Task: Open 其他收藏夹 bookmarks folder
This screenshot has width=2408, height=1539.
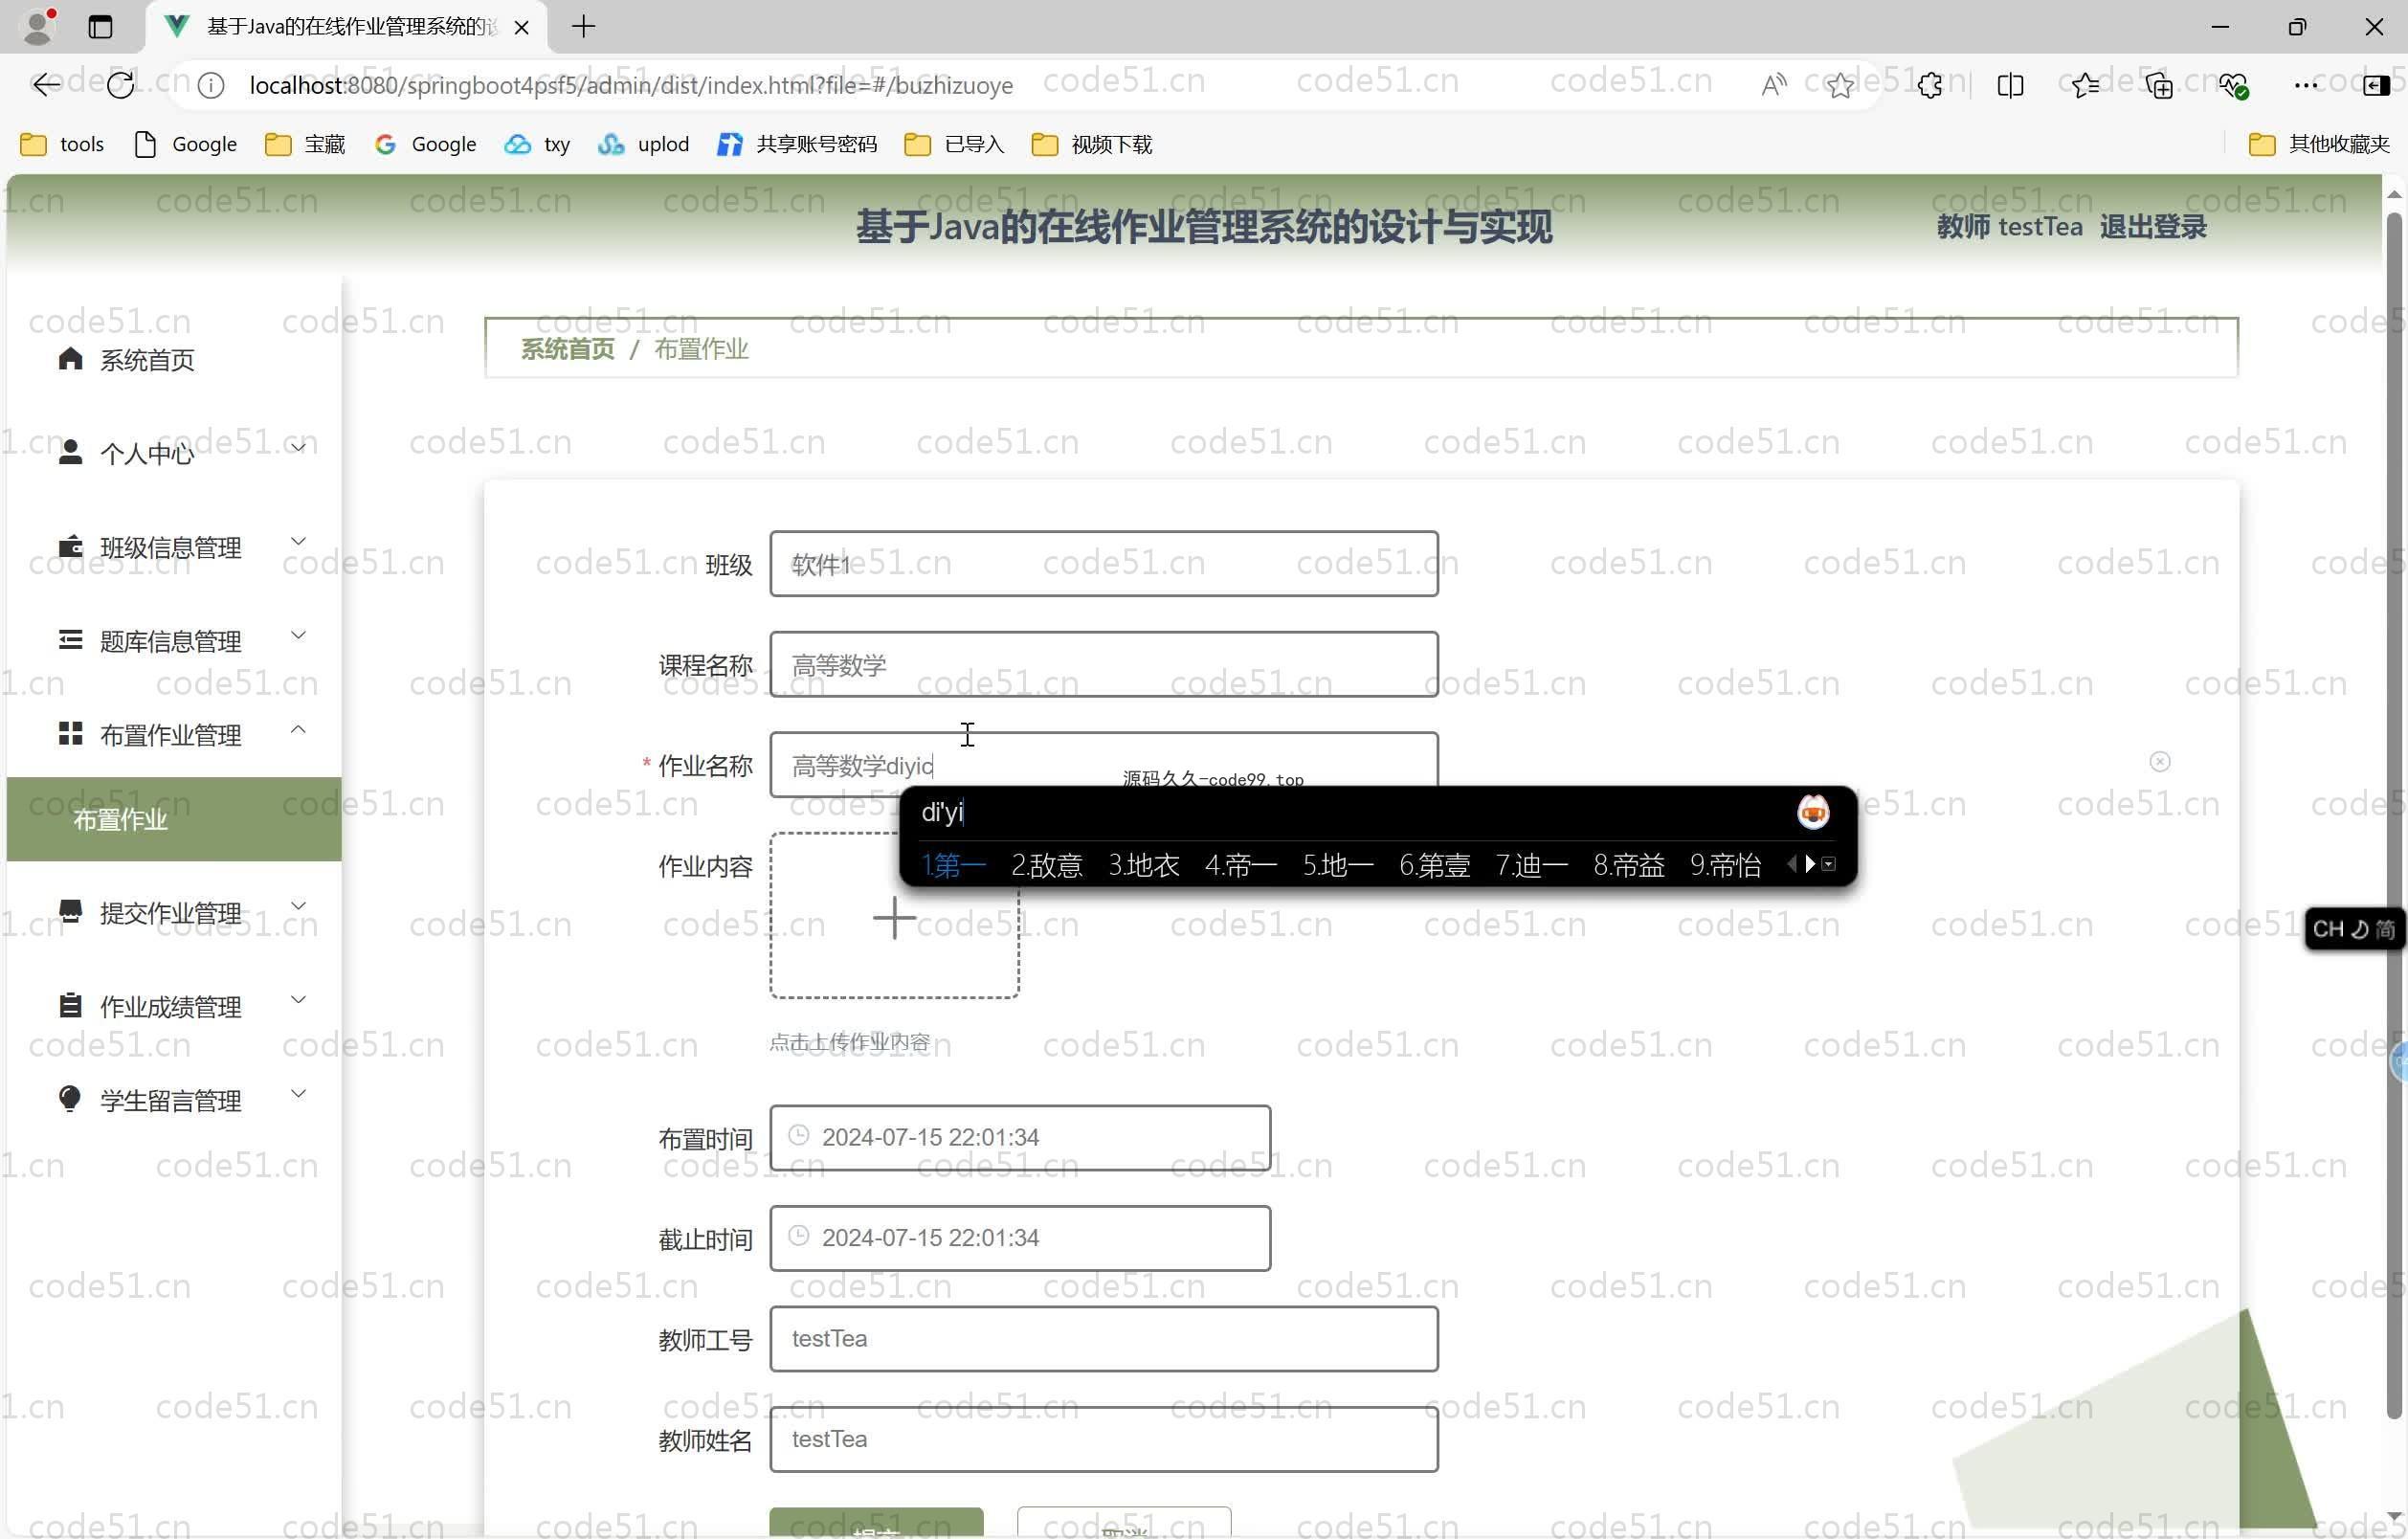Action: (x=2319, y=144)
